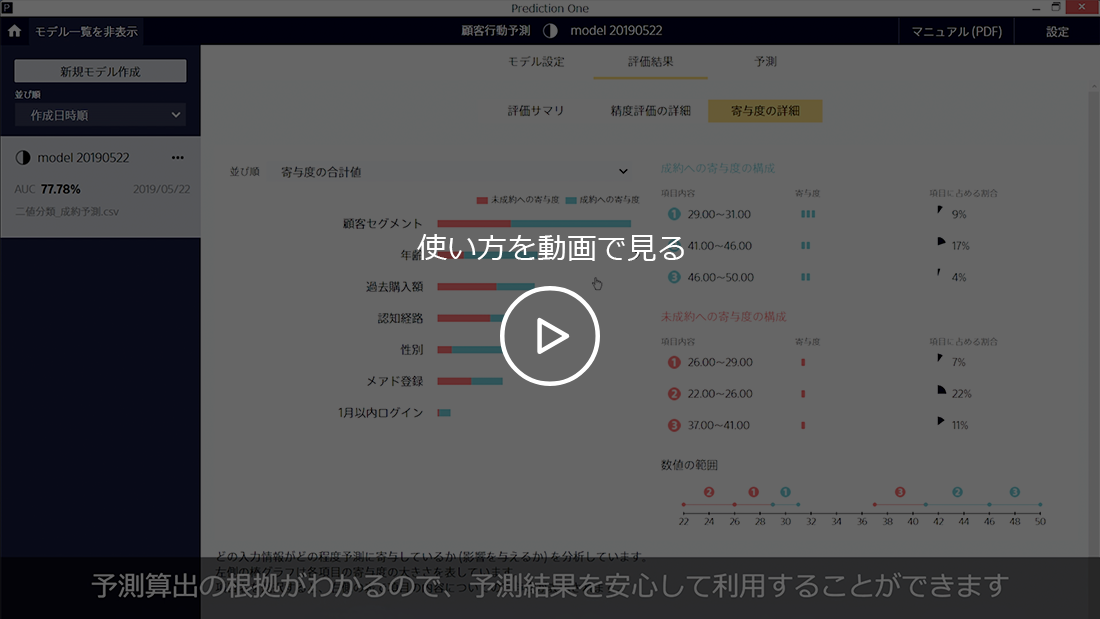Viewport: 1100px width, 619px height.
Task: Open the three-dot menu for model 20190522
Action: [177, 158]
